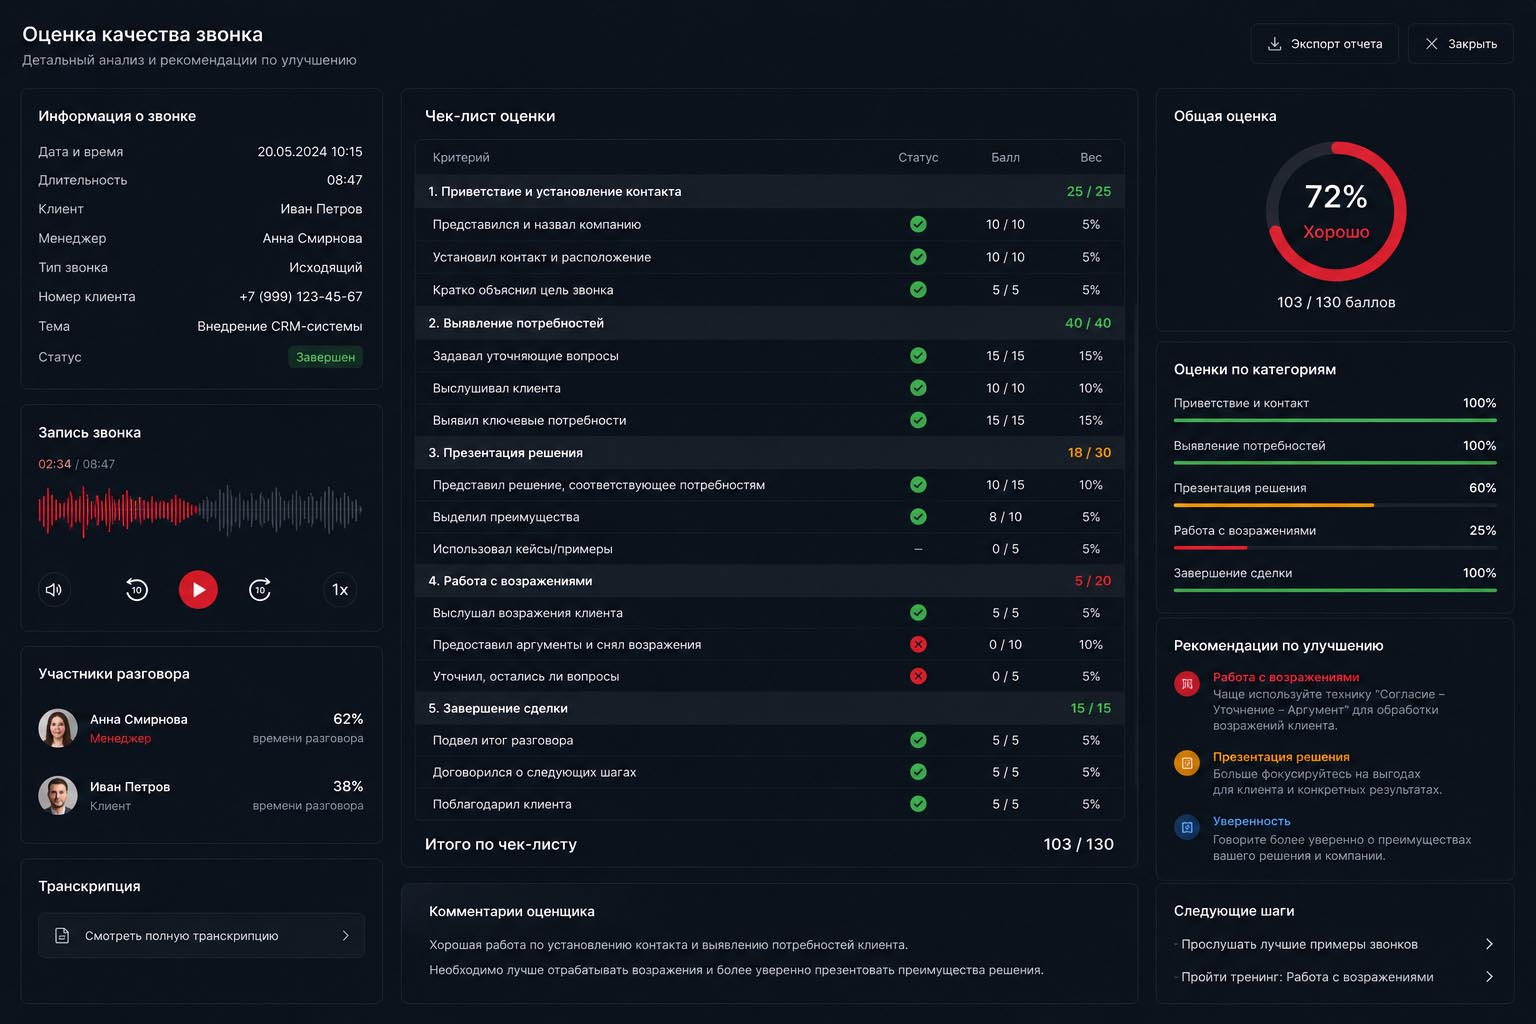This screenshot has width=1536, height=1024.
Task: Click the orange presentation recommendation icon
Action: pos(1187,763)
